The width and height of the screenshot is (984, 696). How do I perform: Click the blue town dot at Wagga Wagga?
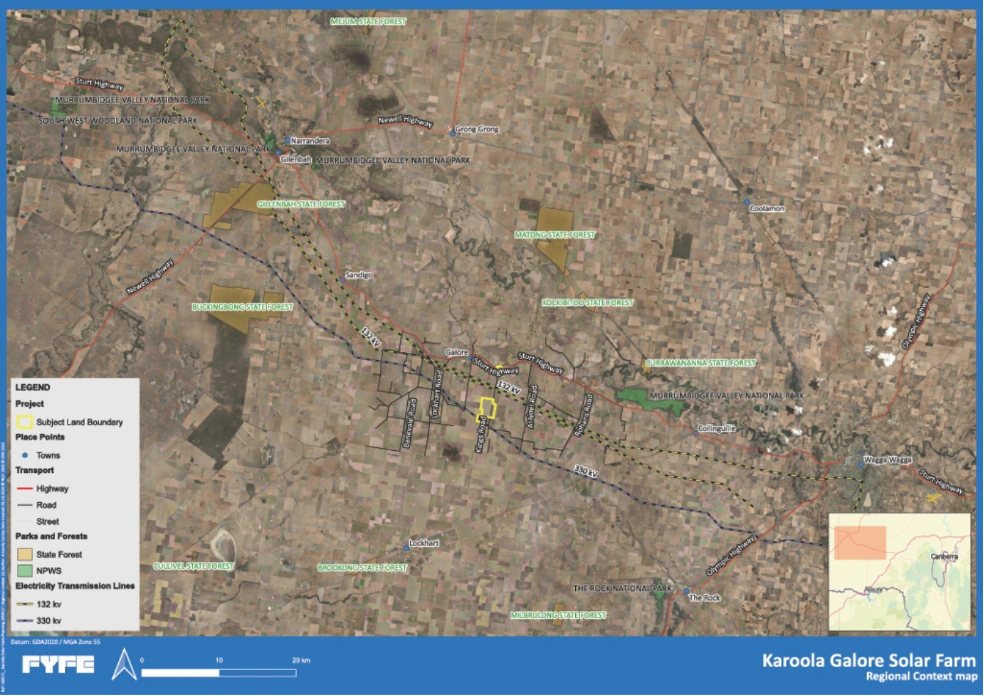862,464
